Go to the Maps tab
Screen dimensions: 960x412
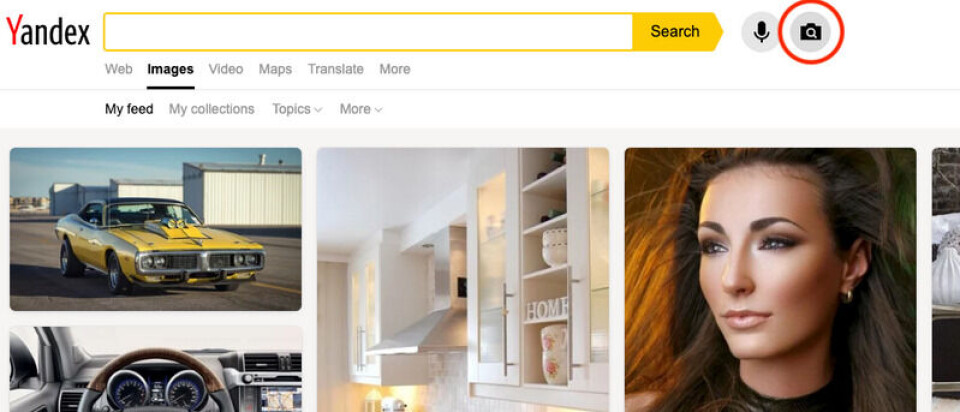(275, 69)
